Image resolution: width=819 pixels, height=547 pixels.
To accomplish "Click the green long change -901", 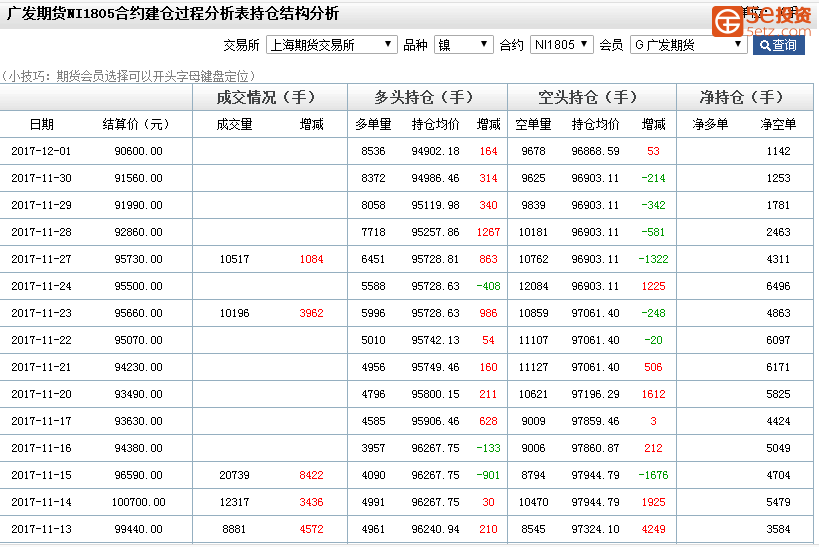I will [488, 475].
